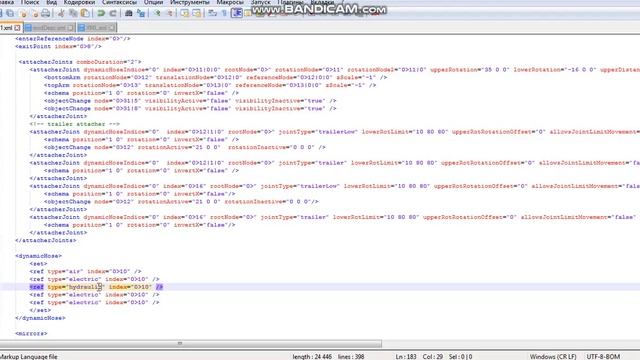
Task: Click the Close All toolbar icon
Action: [34, 13]
